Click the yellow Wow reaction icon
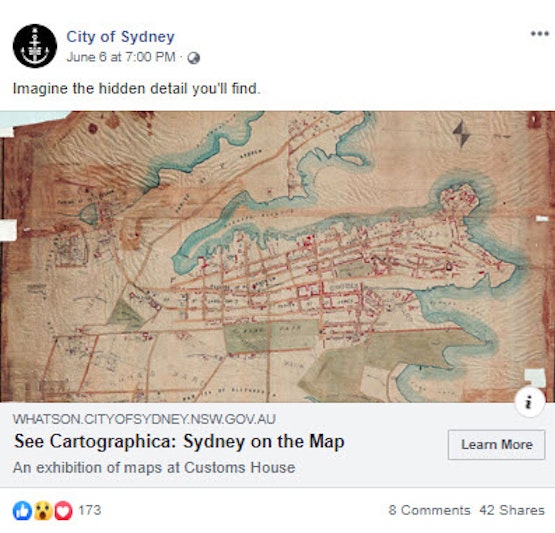 pos(43,511)
